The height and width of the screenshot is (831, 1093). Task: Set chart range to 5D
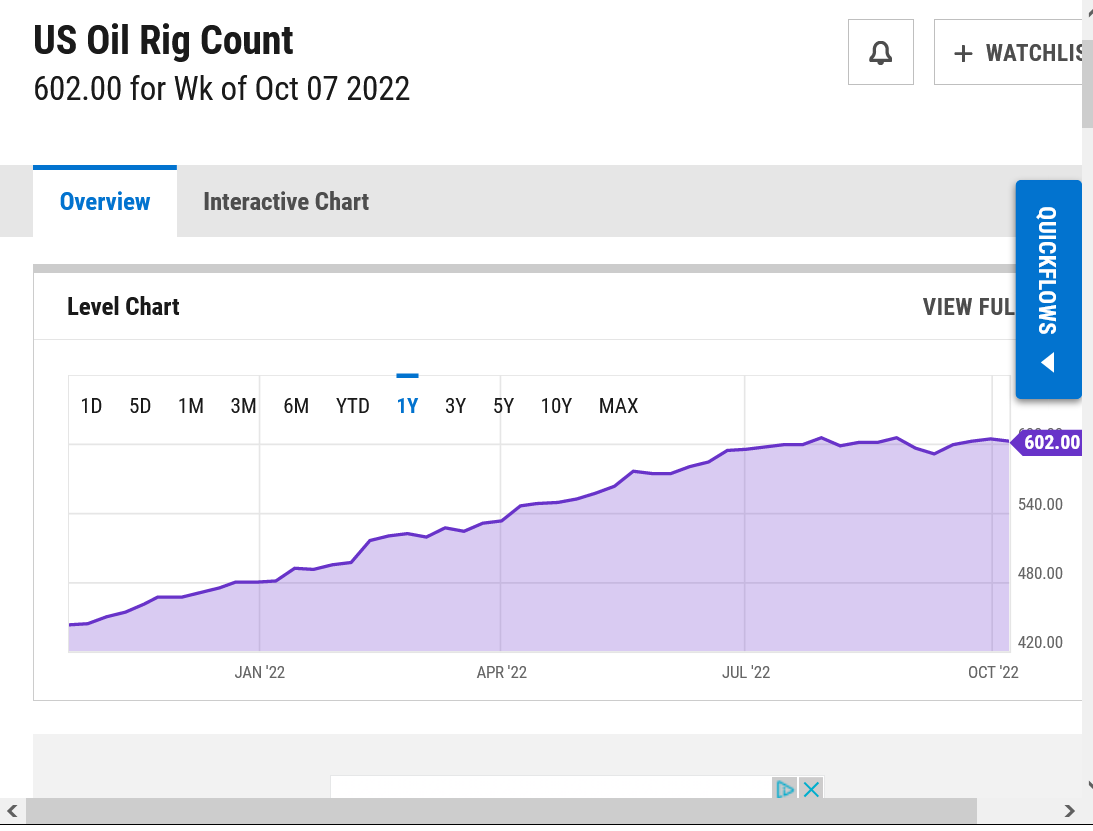click(x=140, y=406)
